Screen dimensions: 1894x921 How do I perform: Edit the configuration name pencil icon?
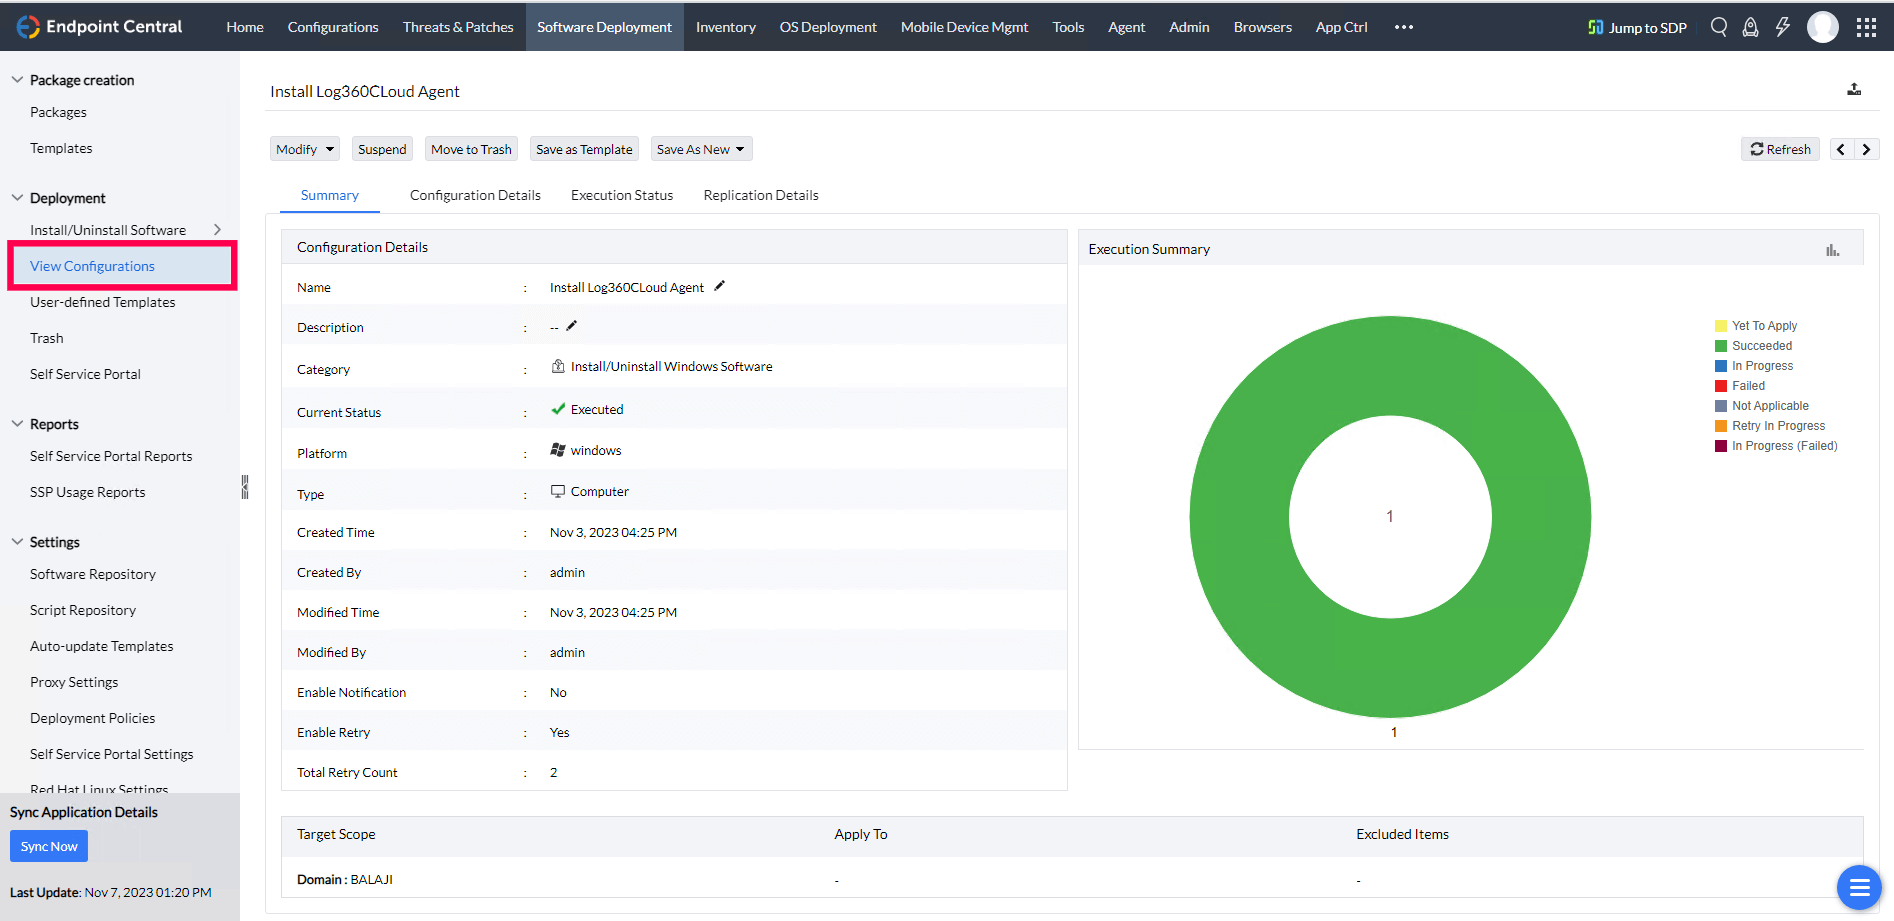click(x=719, y=286)
